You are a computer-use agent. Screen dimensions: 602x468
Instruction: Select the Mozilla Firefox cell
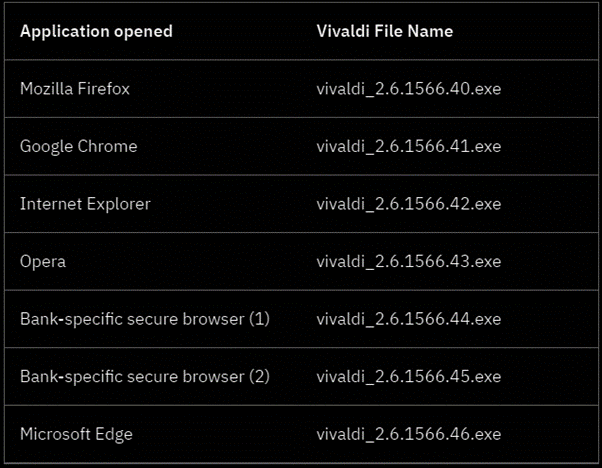[x=75, y=89]
